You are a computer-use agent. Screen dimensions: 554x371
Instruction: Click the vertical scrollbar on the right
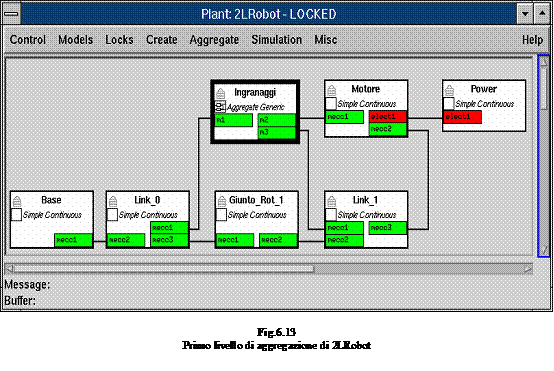[543, 155]
